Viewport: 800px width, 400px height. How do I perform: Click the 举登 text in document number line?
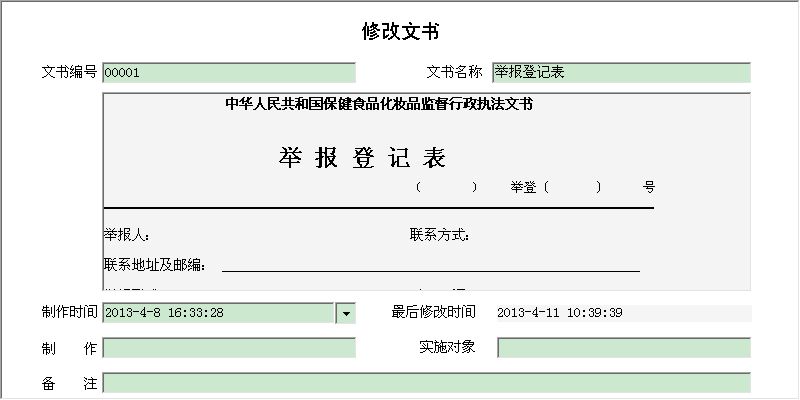[523, 187]
